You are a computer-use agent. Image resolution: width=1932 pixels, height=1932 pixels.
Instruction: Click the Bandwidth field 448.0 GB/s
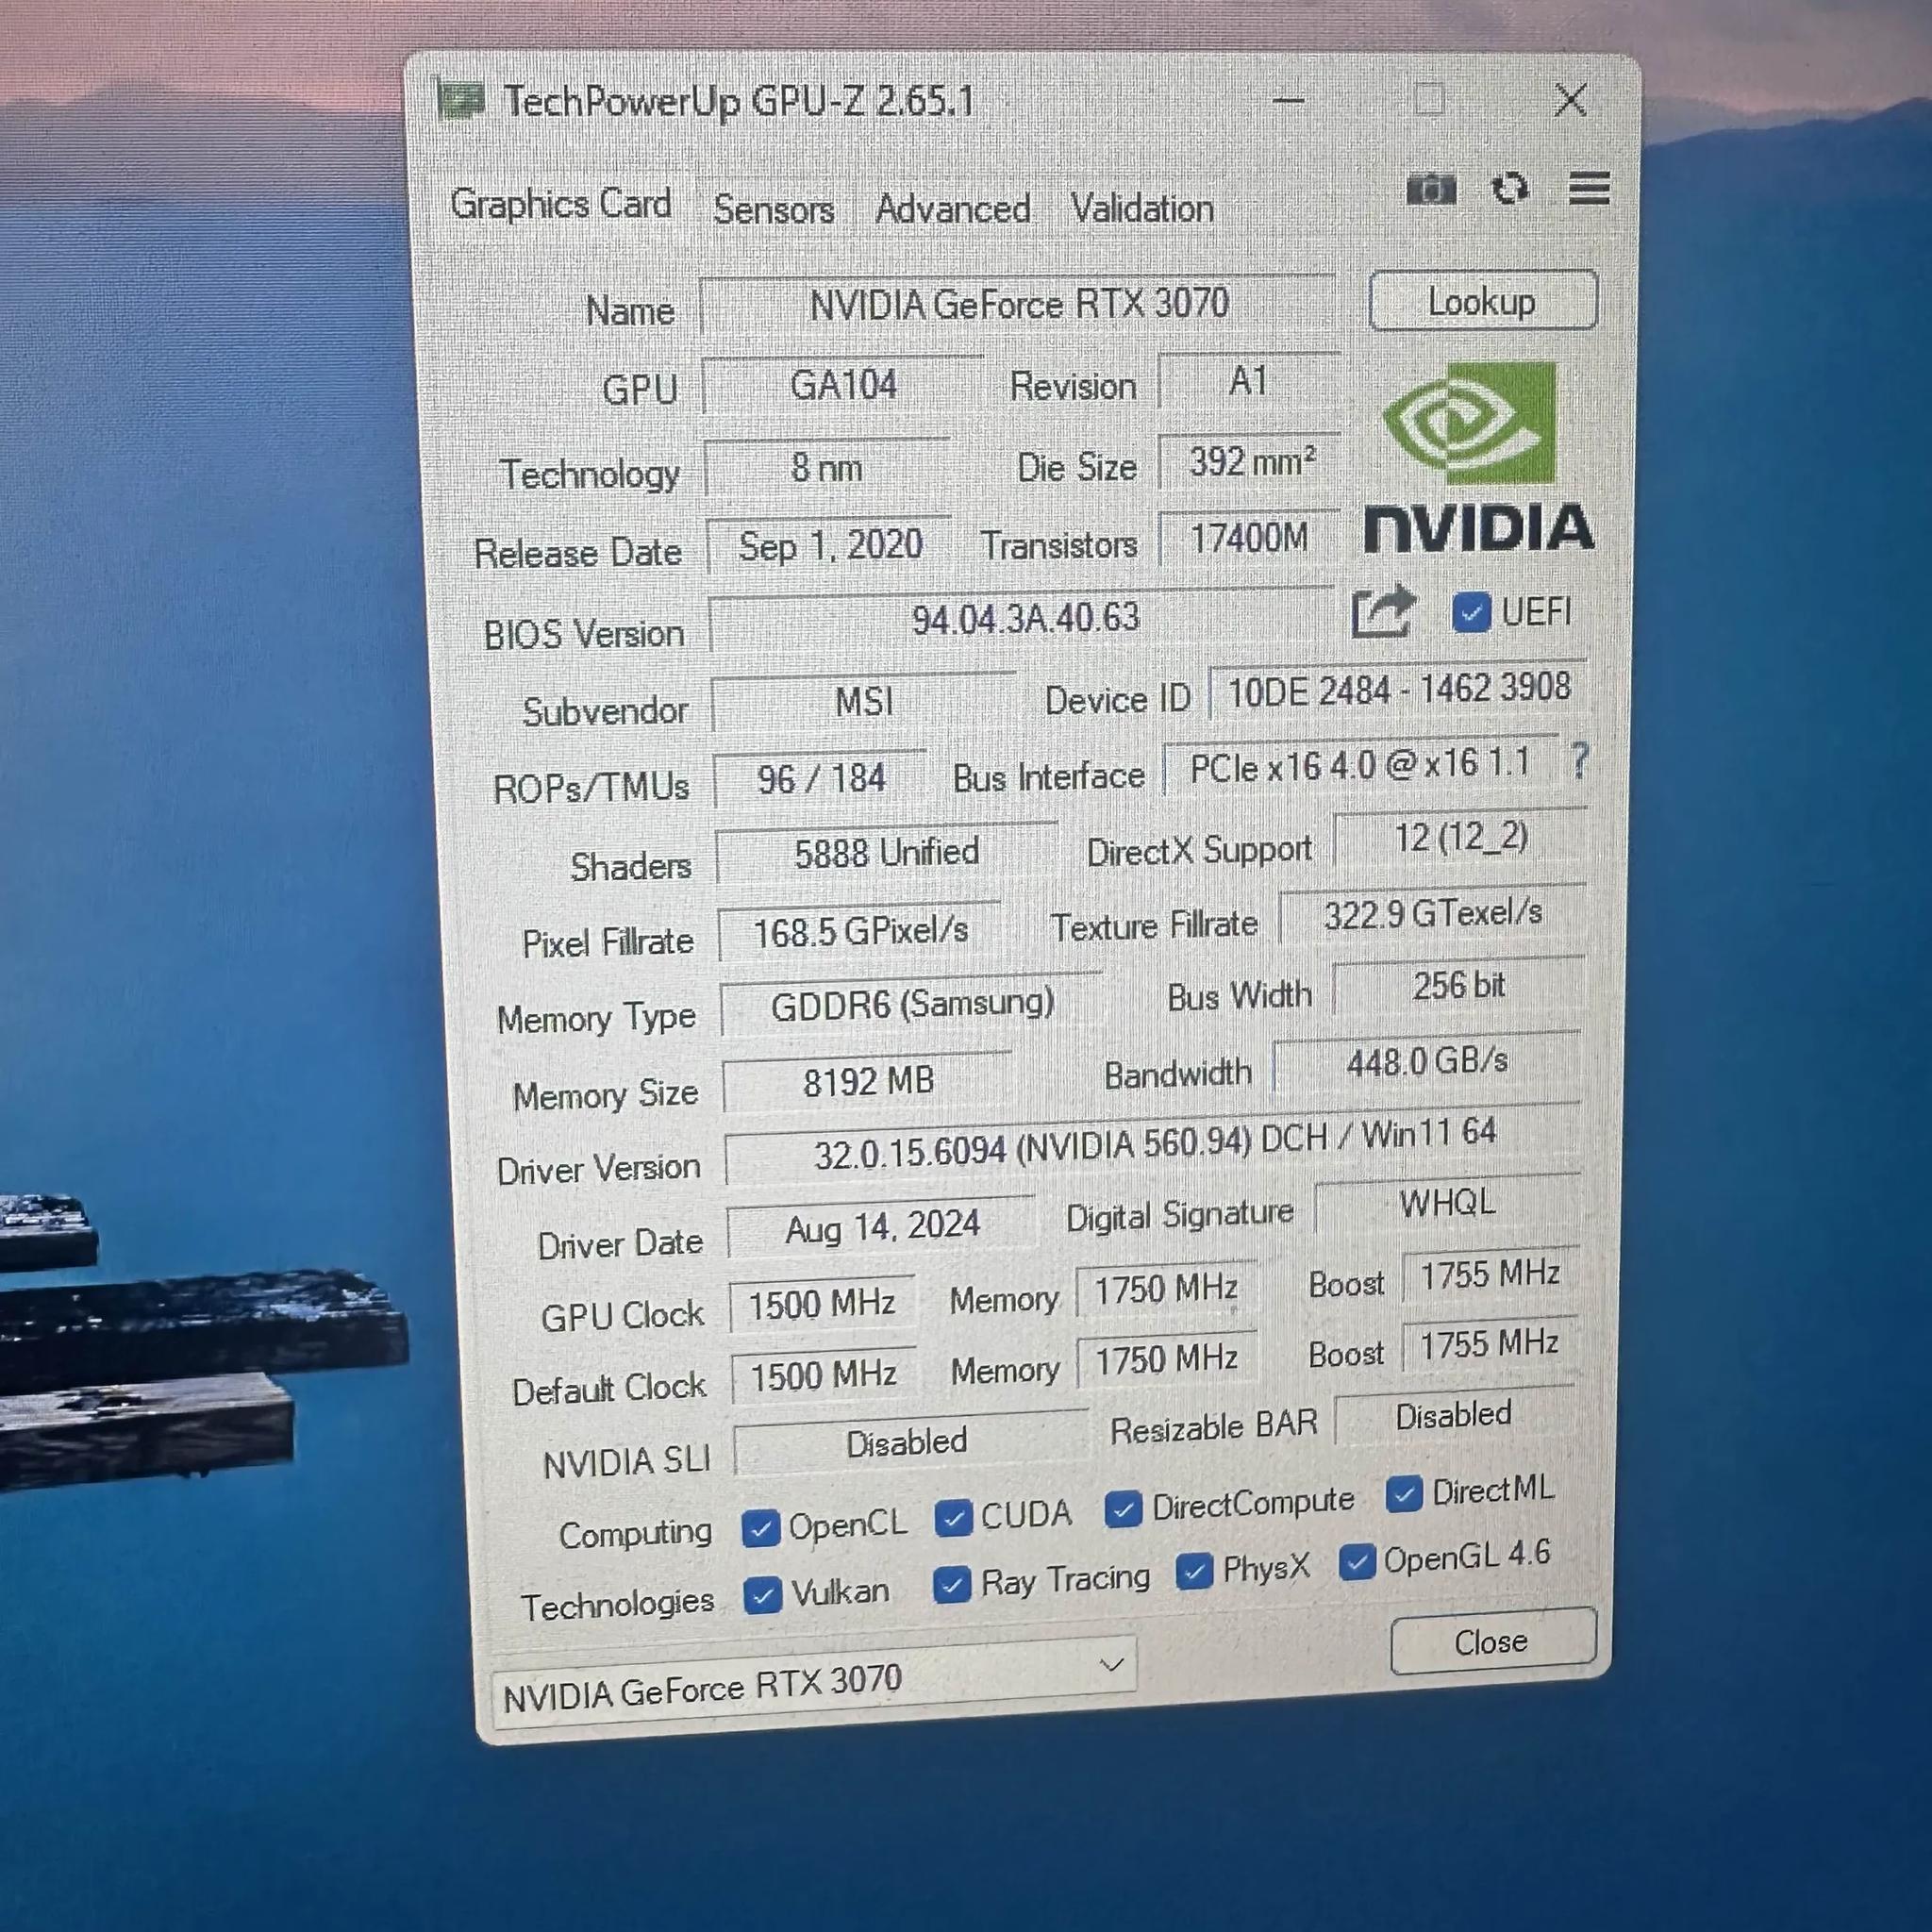pos(1426,1063)
